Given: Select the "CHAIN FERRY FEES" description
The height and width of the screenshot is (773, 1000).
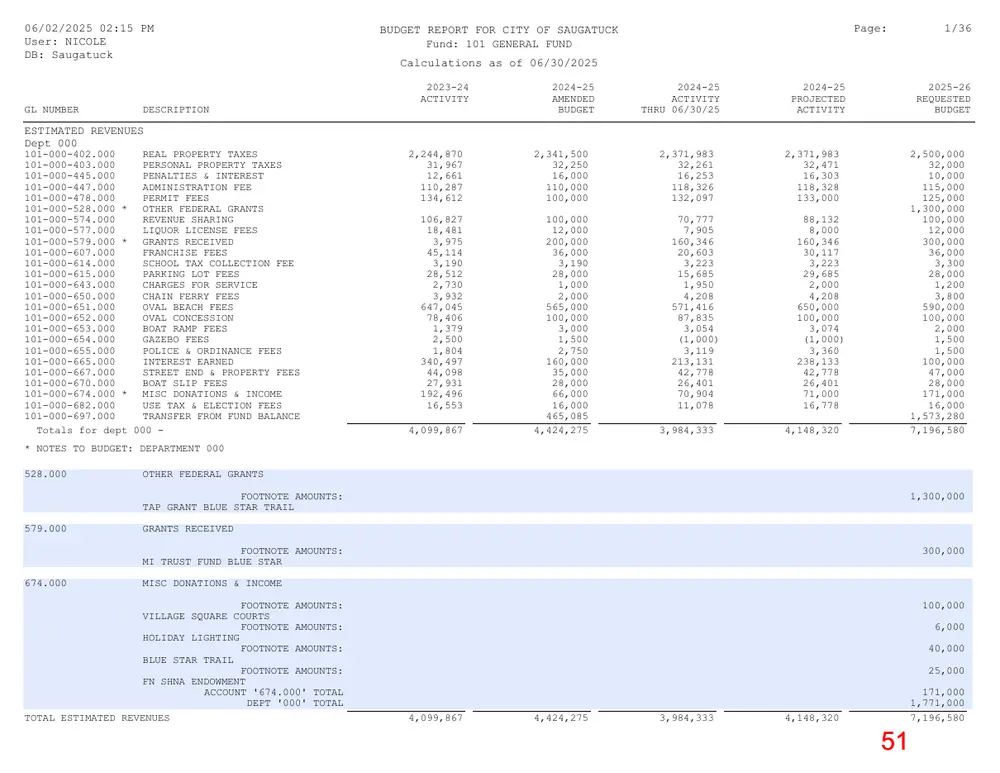Looking at the screenshot, I should pos(191,297).
